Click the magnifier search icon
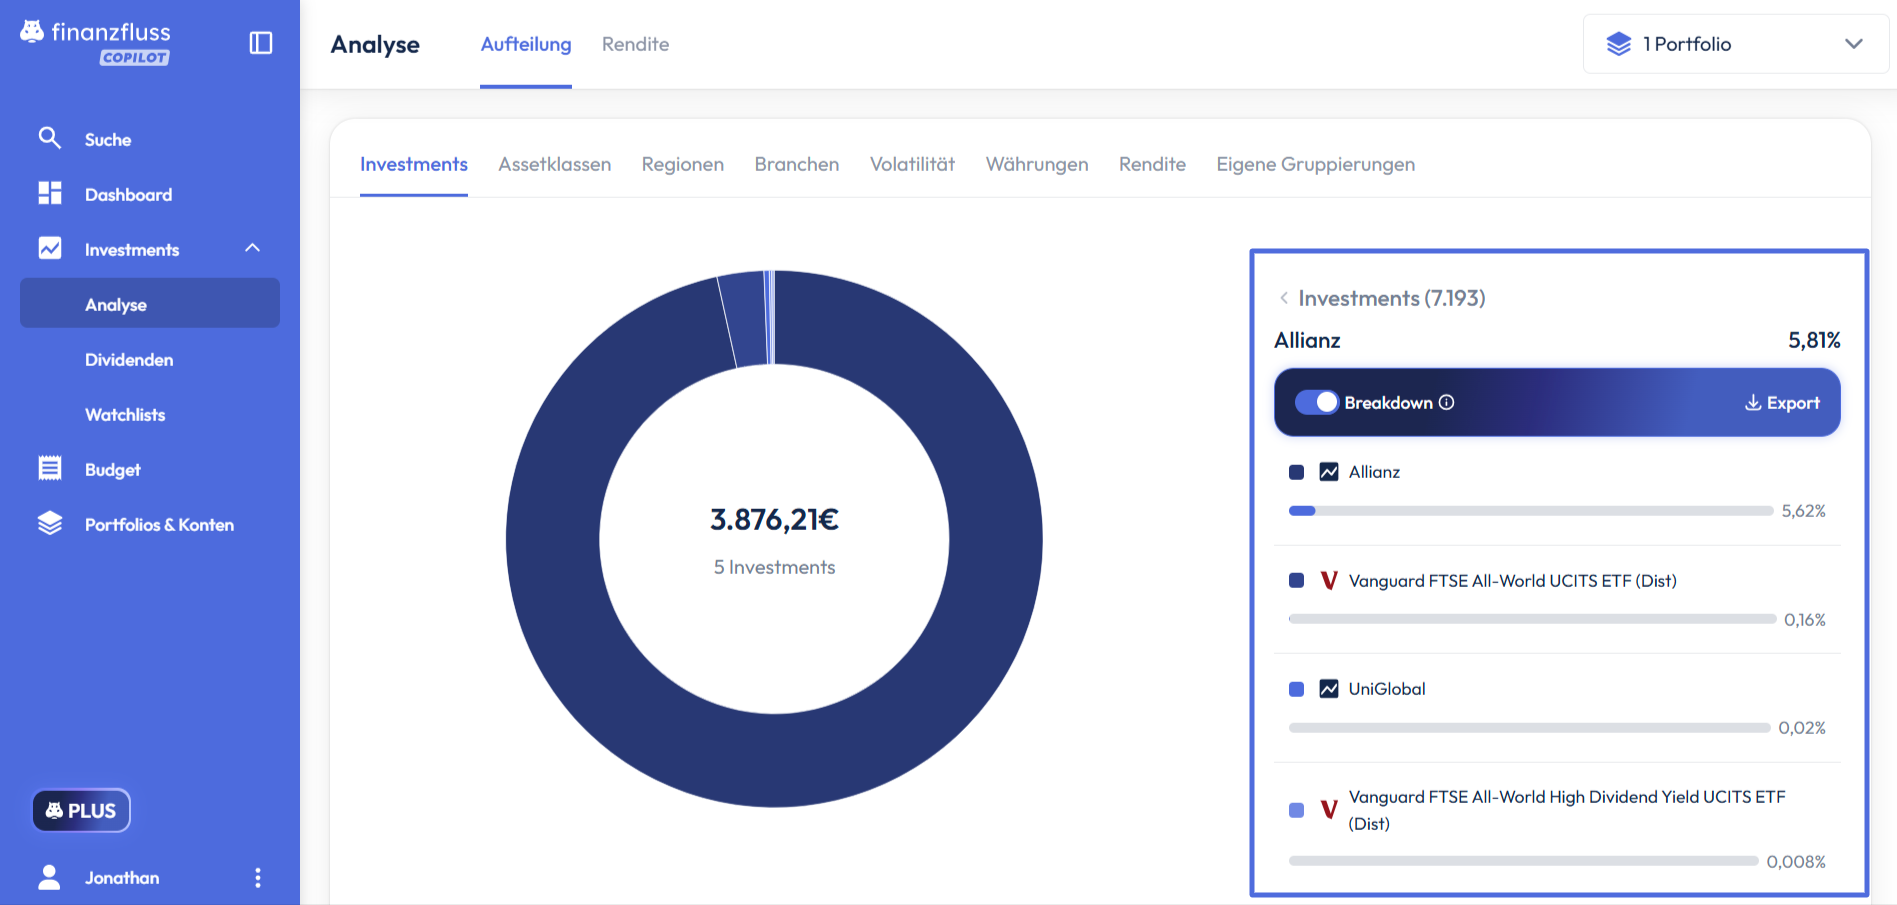The height and width of the screenshot is (905, 1897). click(50, 138)
